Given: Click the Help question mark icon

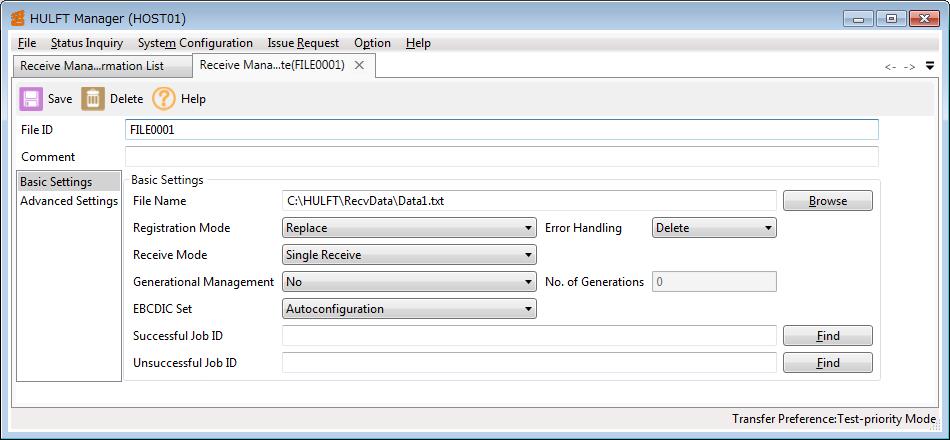Looking at the screenshot, I should [164, 99].
